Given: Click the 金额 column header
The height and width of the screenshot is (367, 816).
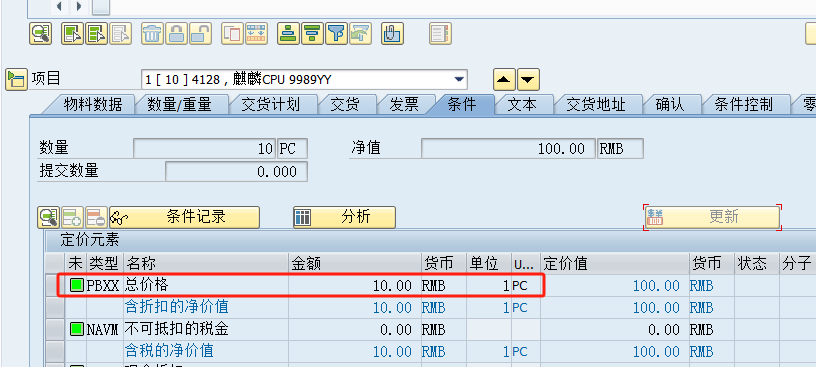Looking at the screenshot, I should 354,263.
